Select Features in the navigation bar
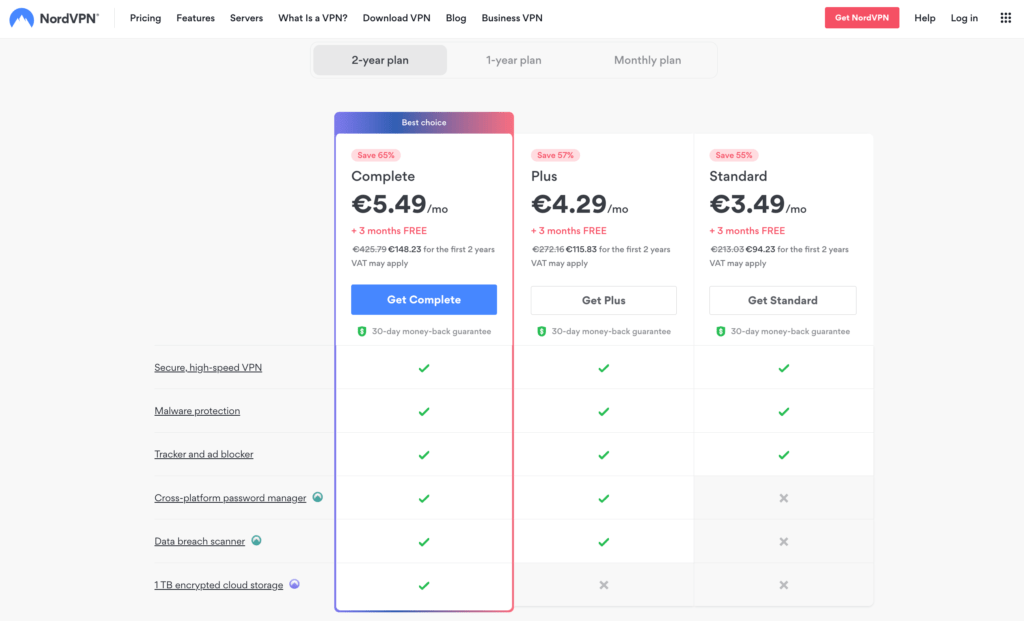Screen dimensions: 1024x621 point(195,17)
